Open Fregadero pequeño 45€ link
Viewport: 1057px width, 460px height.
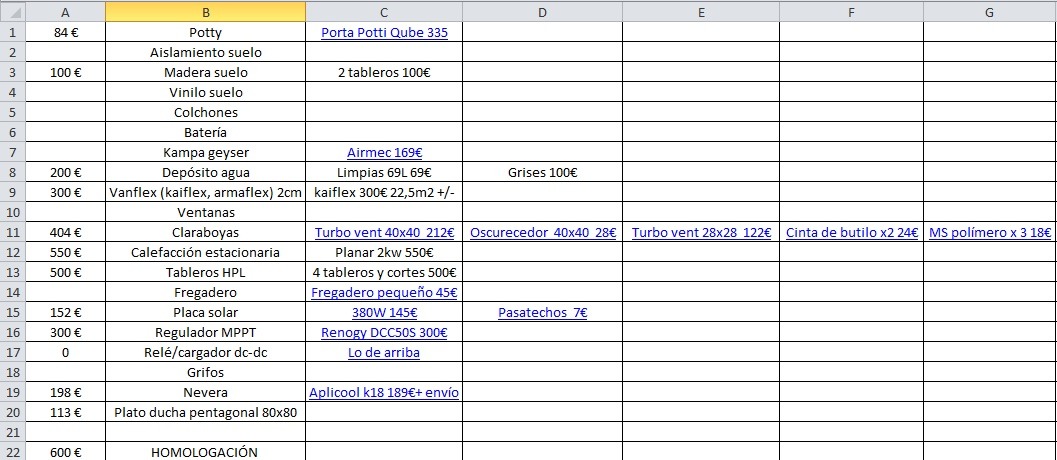384,293
